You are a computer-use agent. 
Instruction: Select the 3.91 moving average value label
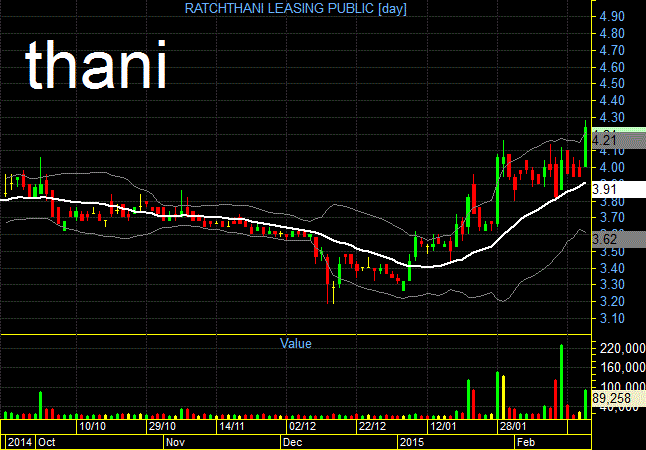(x=619, y=190)
